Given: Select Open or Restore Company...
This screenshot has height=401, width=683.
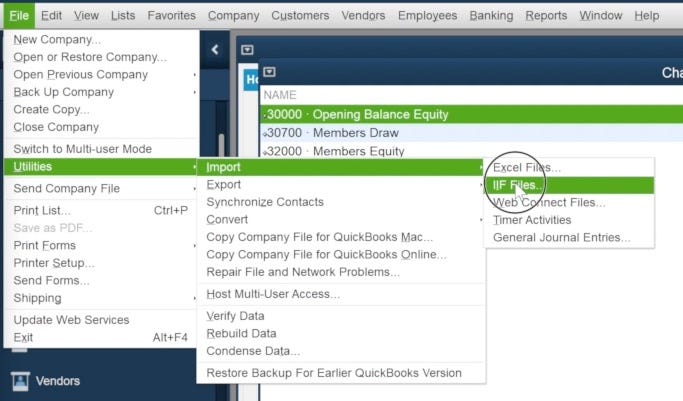Looking at the screenshot, I should [x=101, y=57].
